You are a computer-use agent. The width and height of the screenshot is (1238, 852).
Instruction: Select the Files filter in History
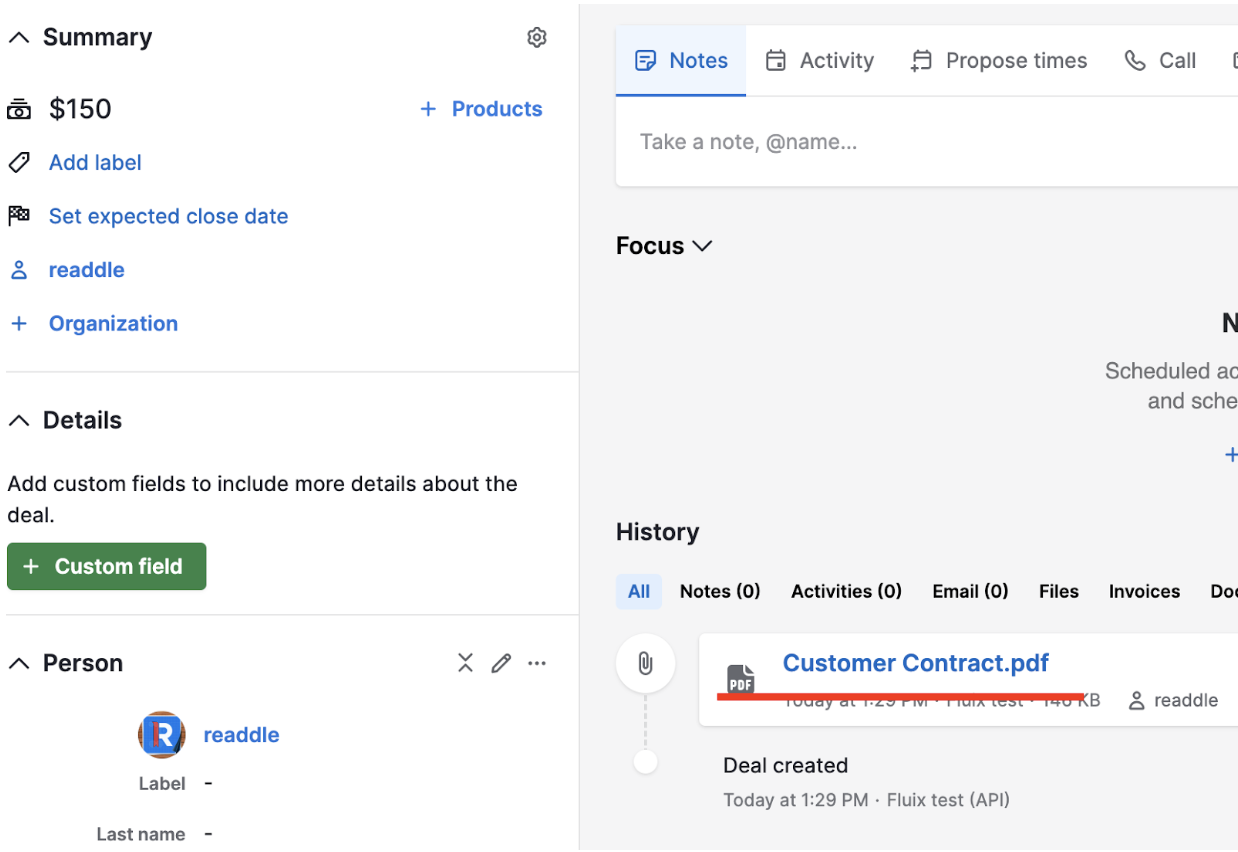pyautogui.click(x=1058, y=591)
